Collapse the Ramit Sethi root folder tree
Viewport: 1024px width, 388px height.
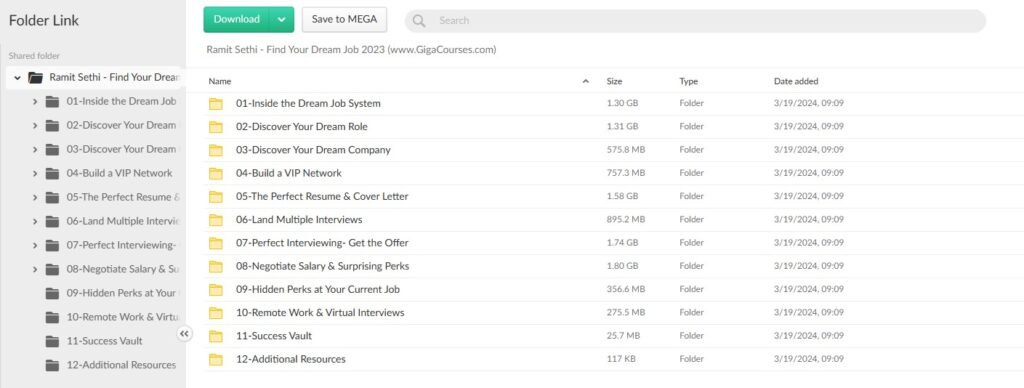(x=18, y=78)
